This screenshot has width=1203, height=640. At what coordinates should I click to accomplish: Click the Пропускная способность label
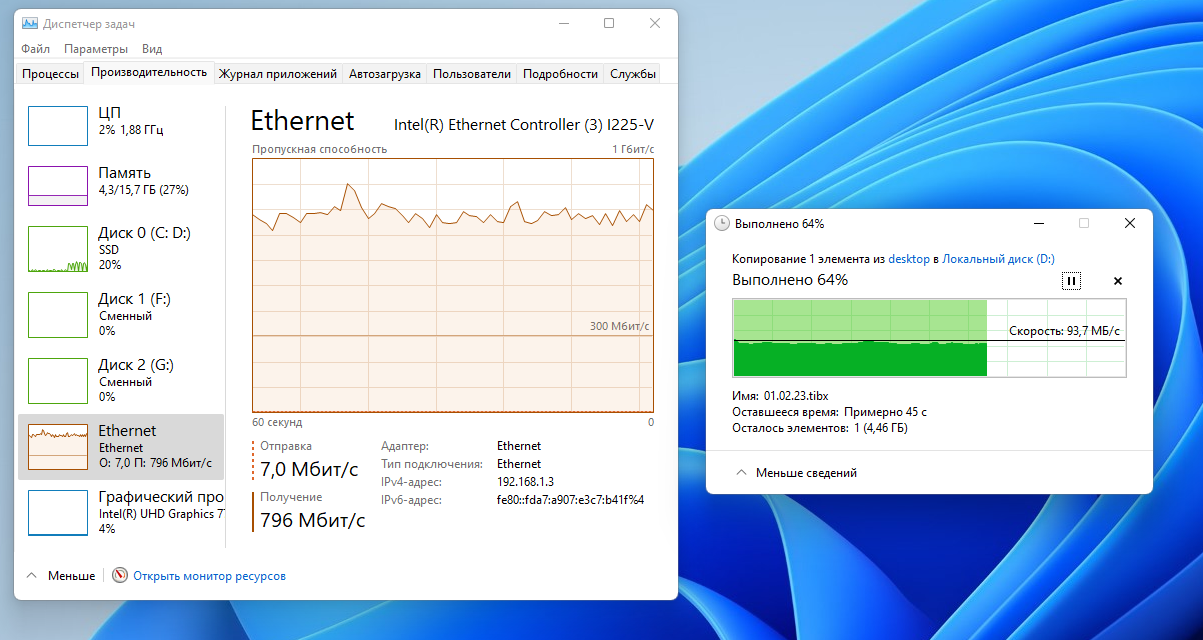click(319, 149)
